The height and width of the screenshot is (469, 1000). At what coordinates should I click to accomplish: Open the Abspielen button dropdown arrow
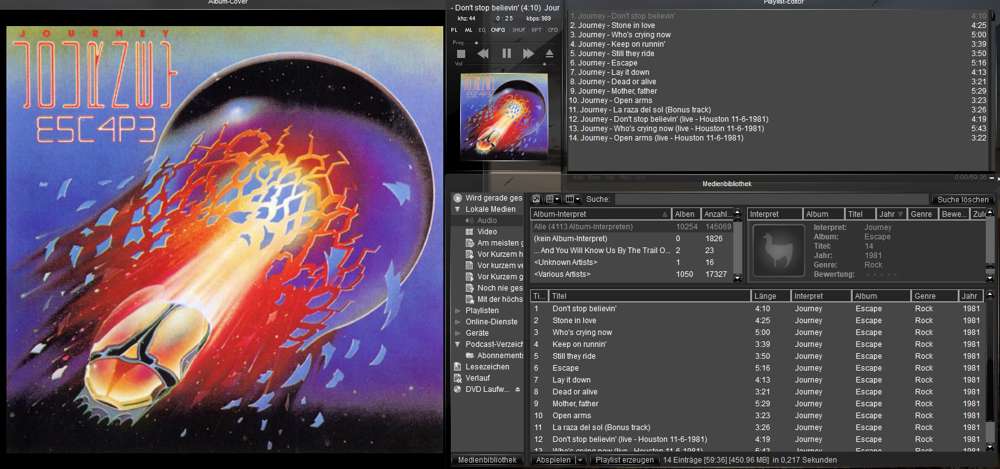point(578,460)
